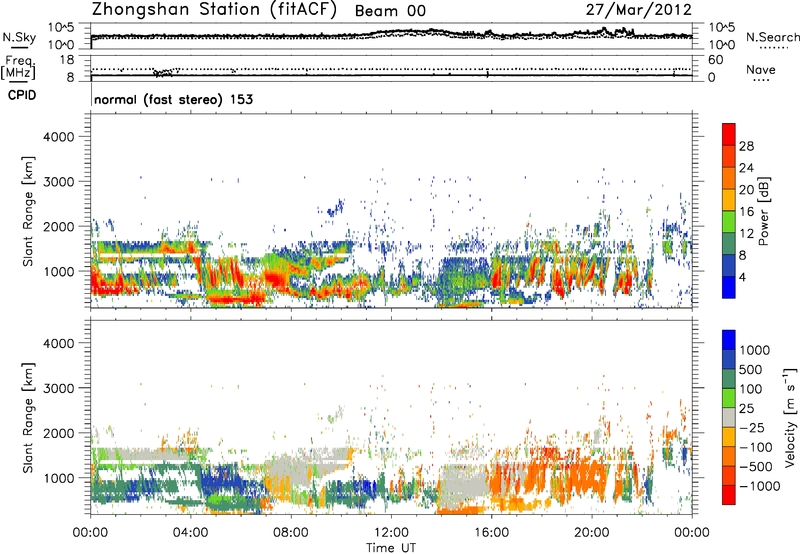
Task: Click the red top segment of Power colorbar
Action: click(x=729, y=134)
